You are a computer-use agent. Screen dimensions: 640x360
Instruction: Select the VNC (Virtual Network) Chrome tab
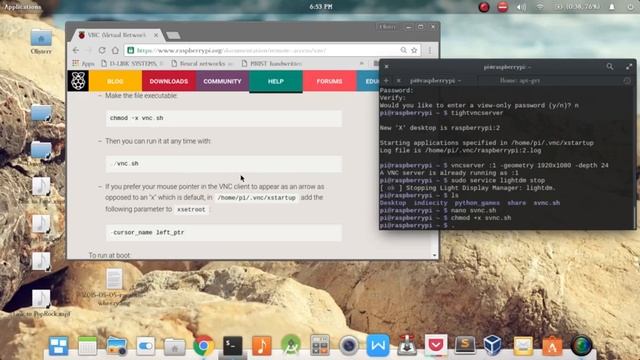(x=117, y=35)
